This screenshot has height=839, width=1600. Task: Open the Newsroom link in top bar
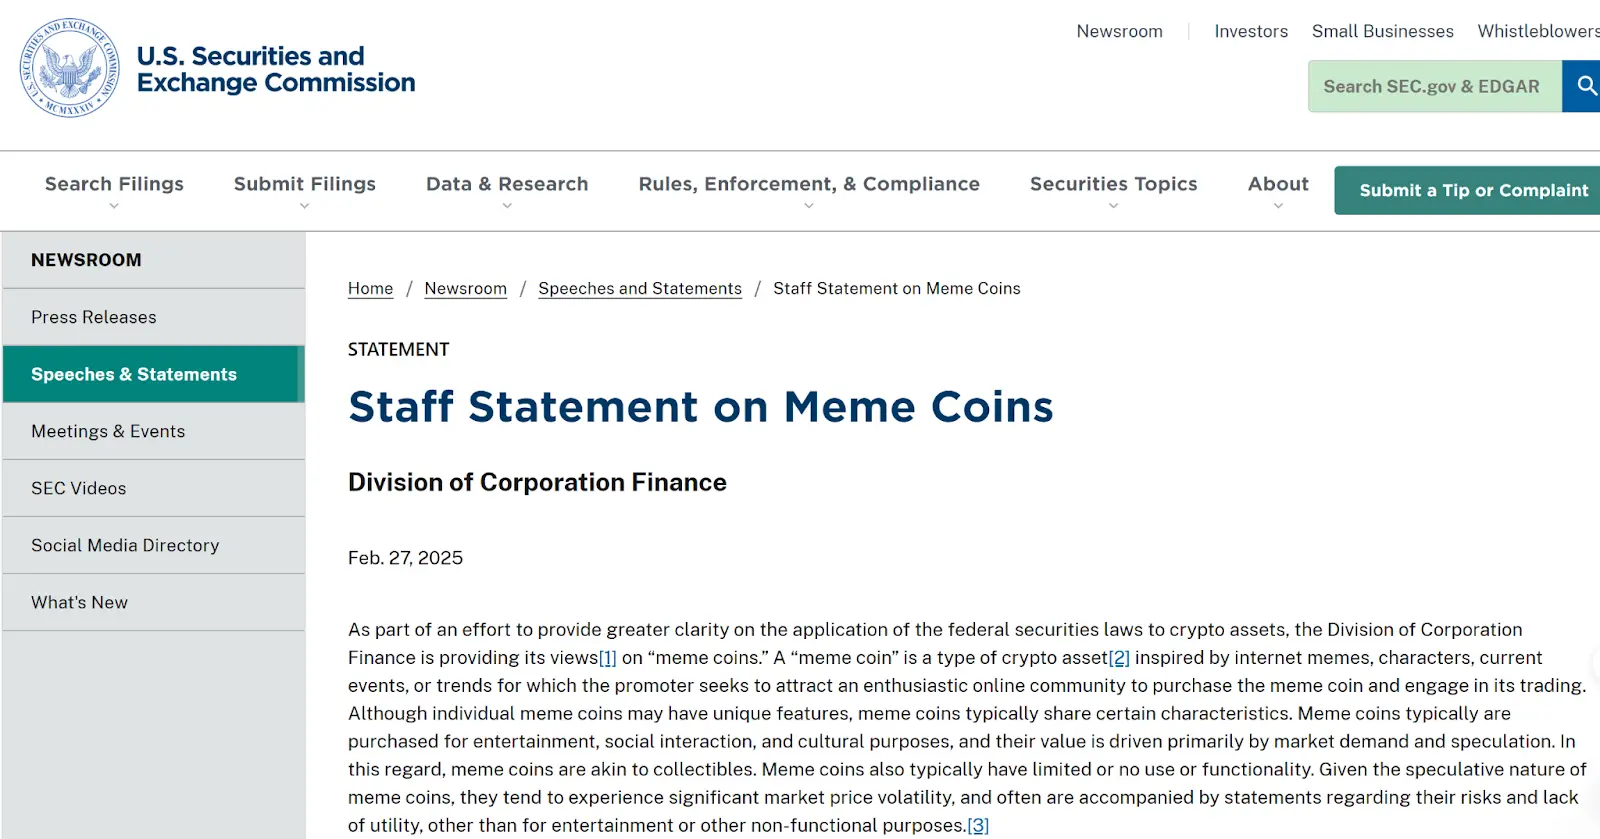(1119, 31)
